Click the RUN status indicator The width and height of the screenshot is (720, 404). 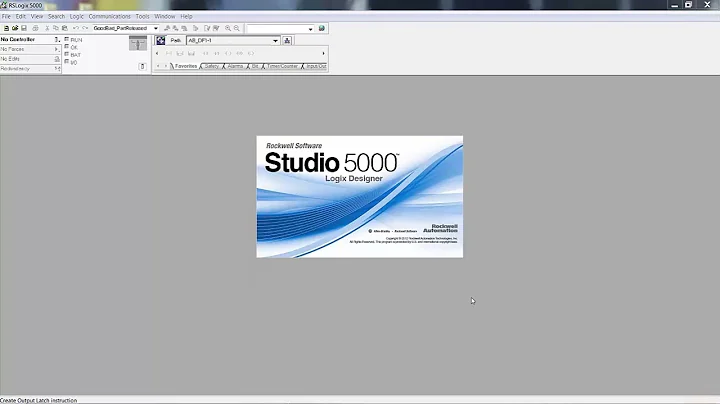click(x=73, y=40)
